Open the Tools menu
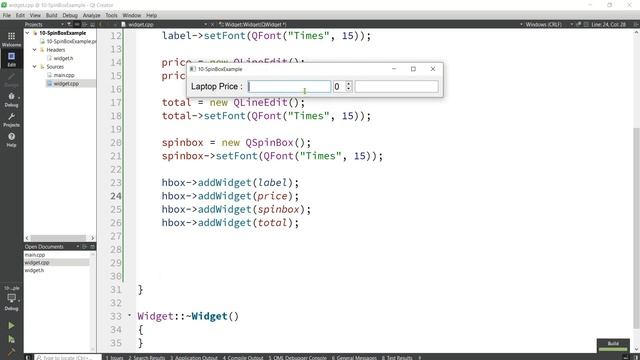Image resolution: width=640 pixels, height=360 pixels. click(x=111, y=16)
